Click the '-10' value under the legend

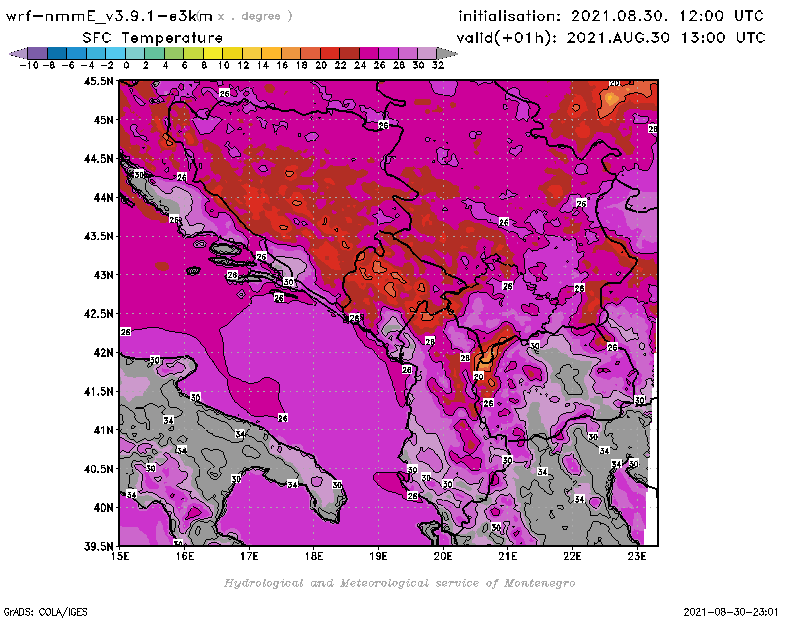coord(29,65)
